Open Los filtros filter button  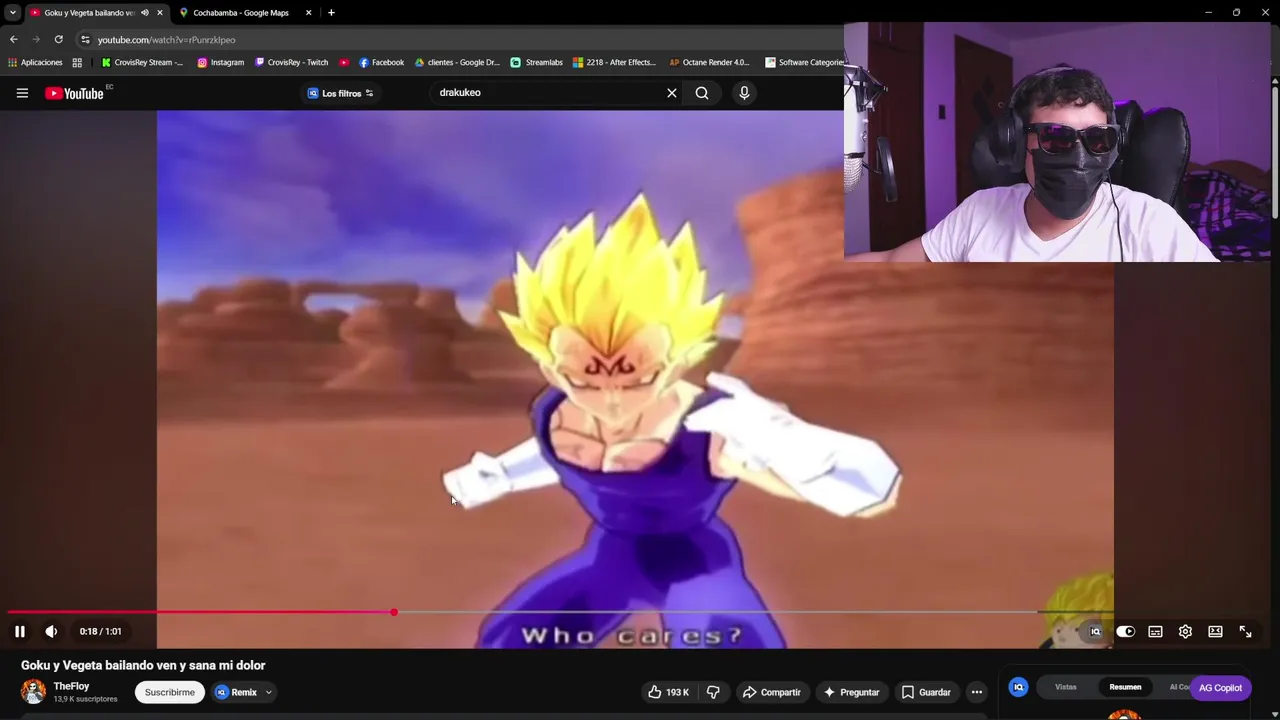(340, 93)
